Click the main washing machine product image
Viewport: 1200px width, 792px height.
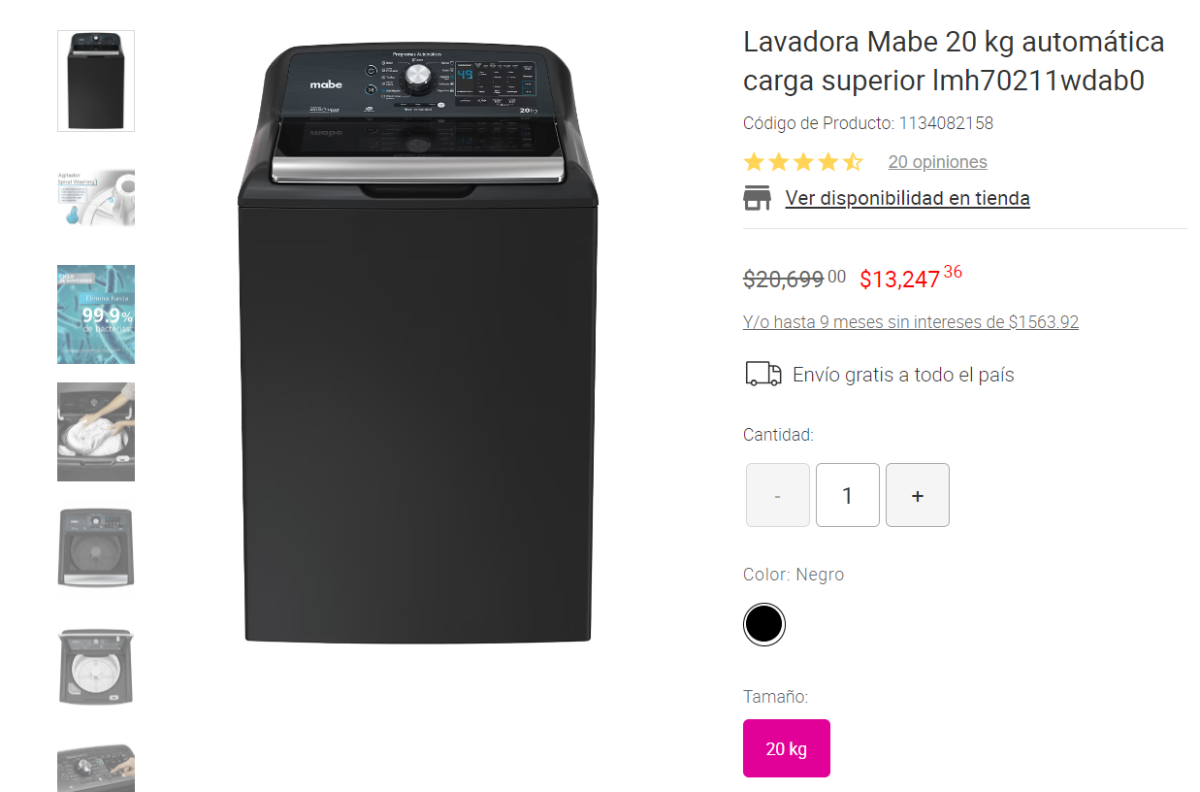point(418,344)
